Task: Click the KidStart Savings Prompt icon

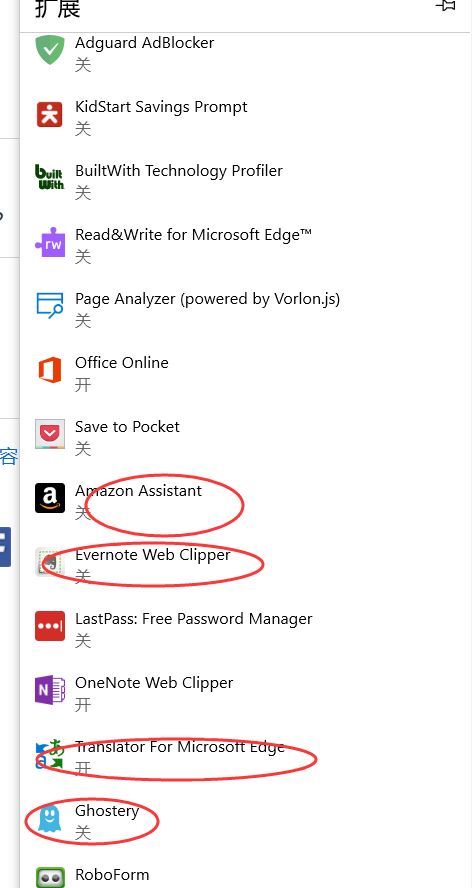Action: [50, 114]
